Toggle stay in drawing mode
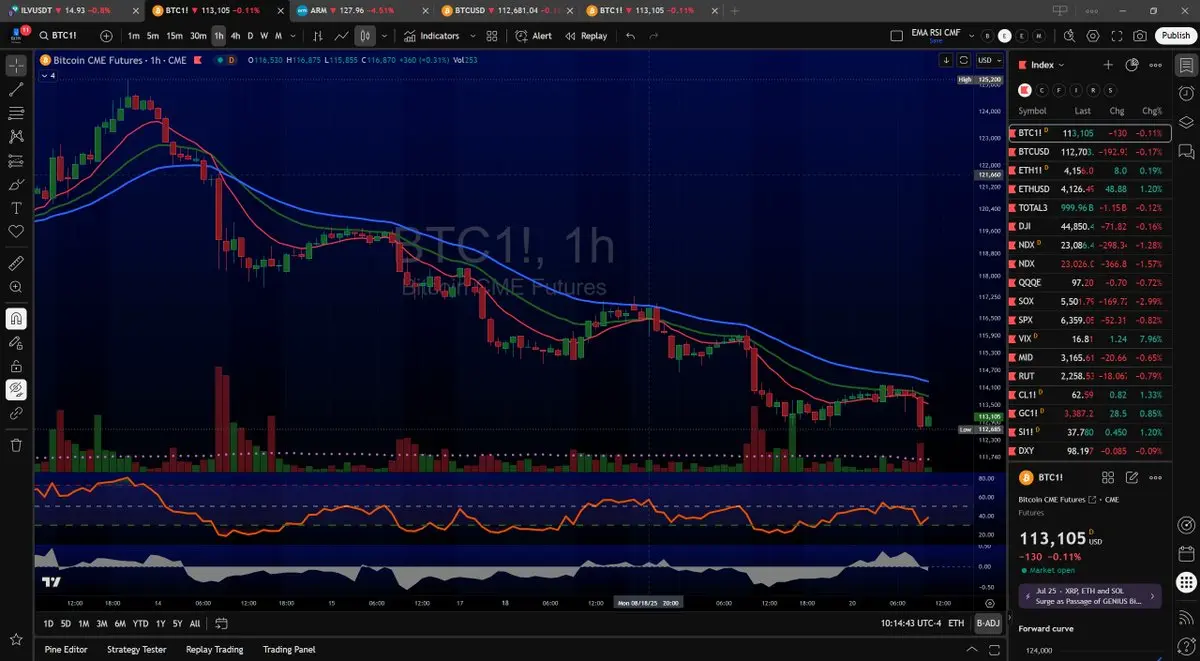Screen dimensions: 1200x661 tap(16, 342)
